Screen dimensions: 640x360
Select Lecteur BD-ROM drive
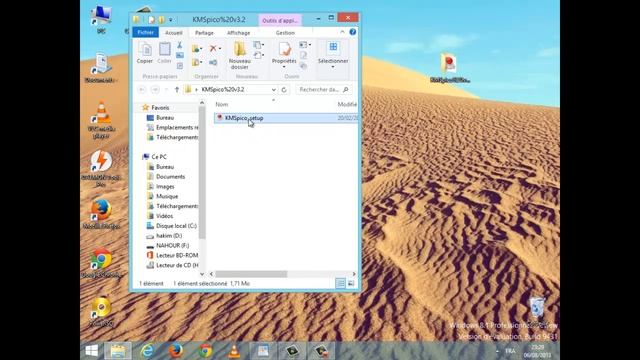(173, 255)
